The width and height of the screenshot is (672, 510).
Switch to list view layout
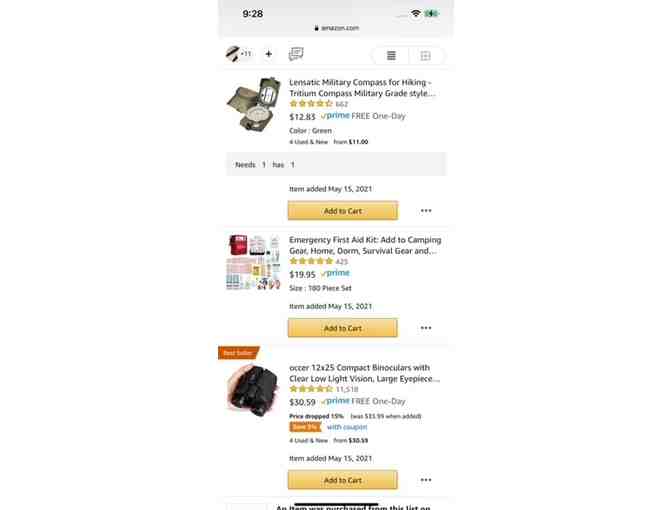pos(391,56)
